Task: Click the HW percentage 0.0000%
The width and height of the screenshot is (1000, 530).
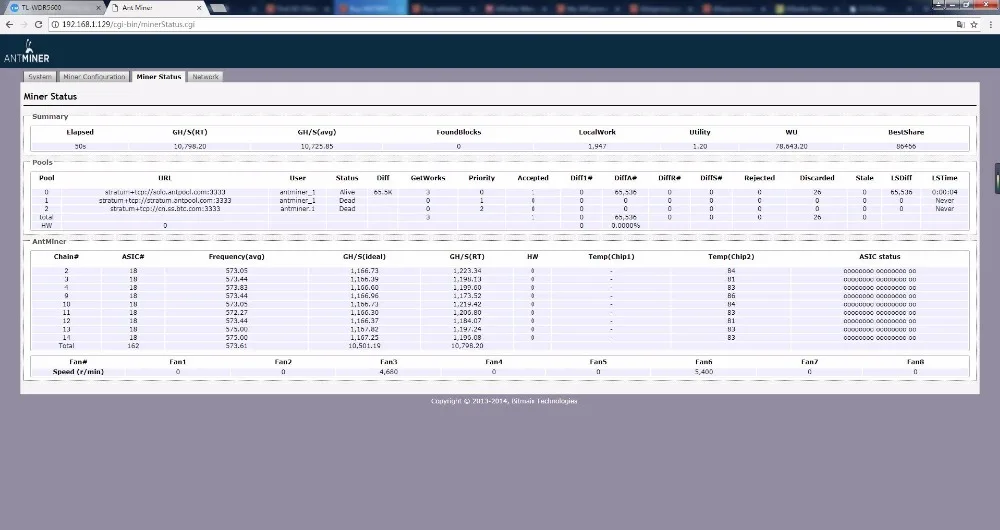Action: [x=625, y=225]
